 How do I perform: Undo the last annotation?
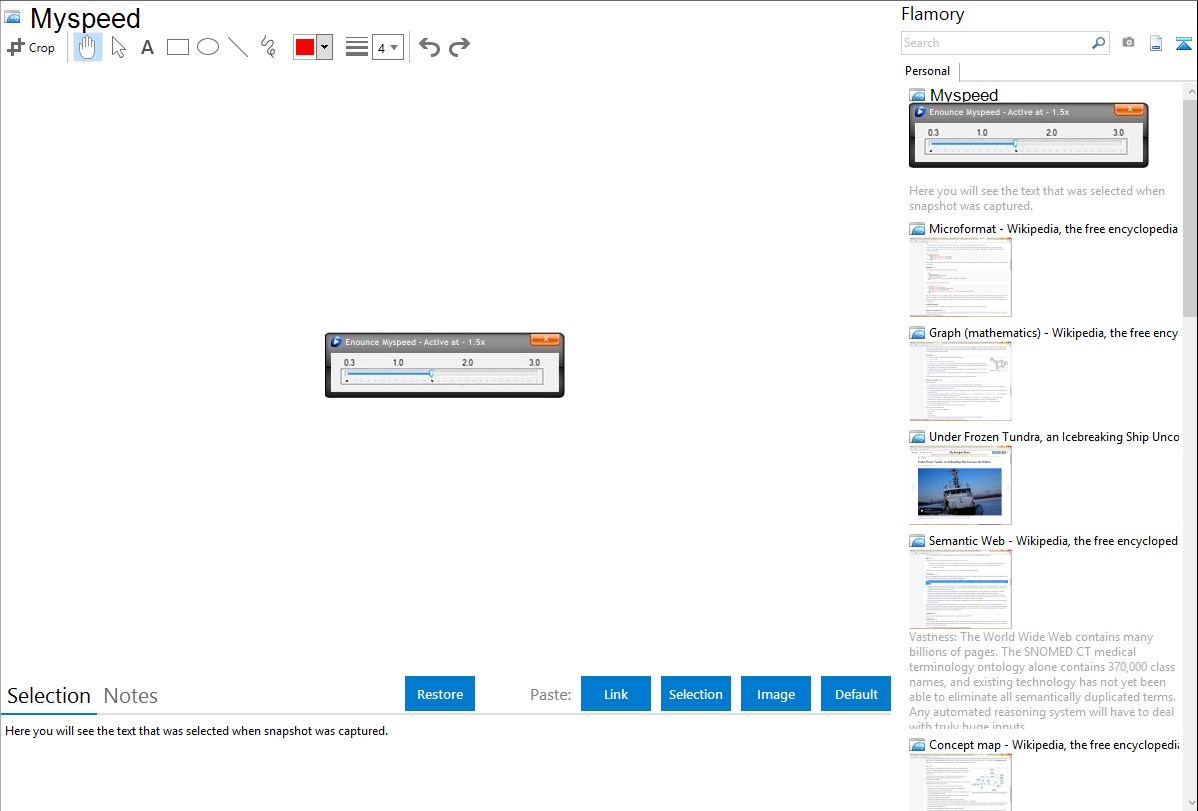coord(429,47)
